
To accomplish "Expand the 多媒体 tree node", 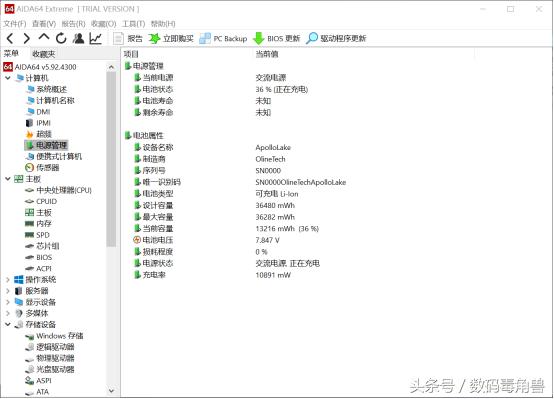I will click(x=8, y=313).
